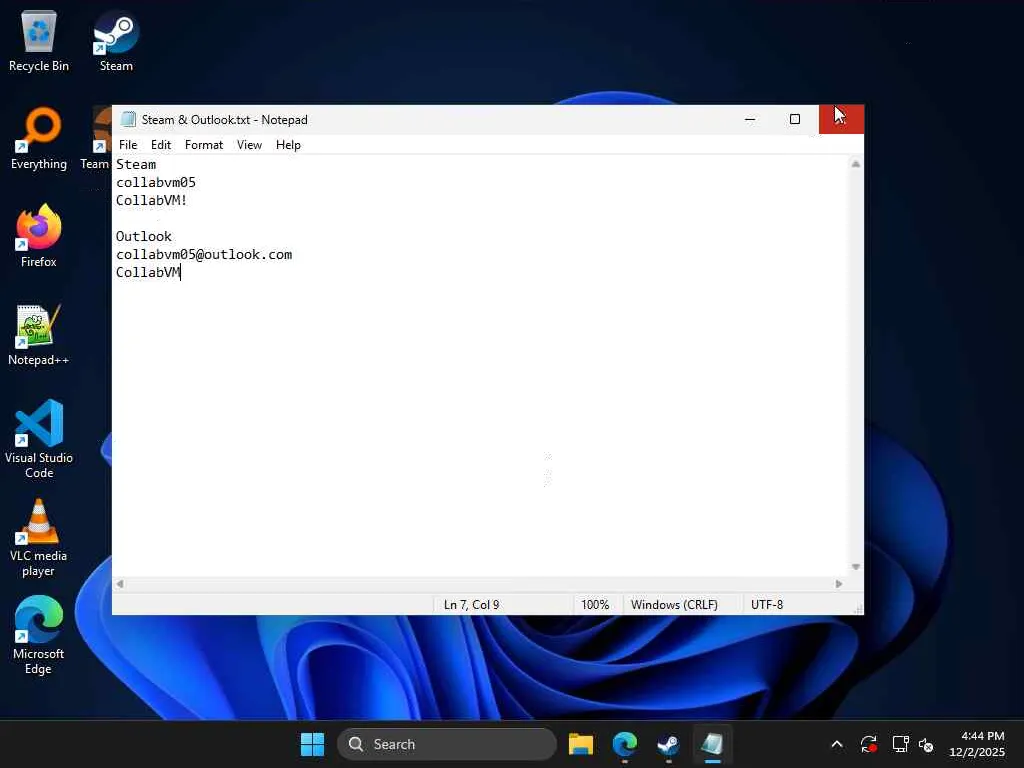This screenshot has height=768, width=1024.
Task: Click 'Ln 7, Col 9' in status bar
Action: point(472,605)
